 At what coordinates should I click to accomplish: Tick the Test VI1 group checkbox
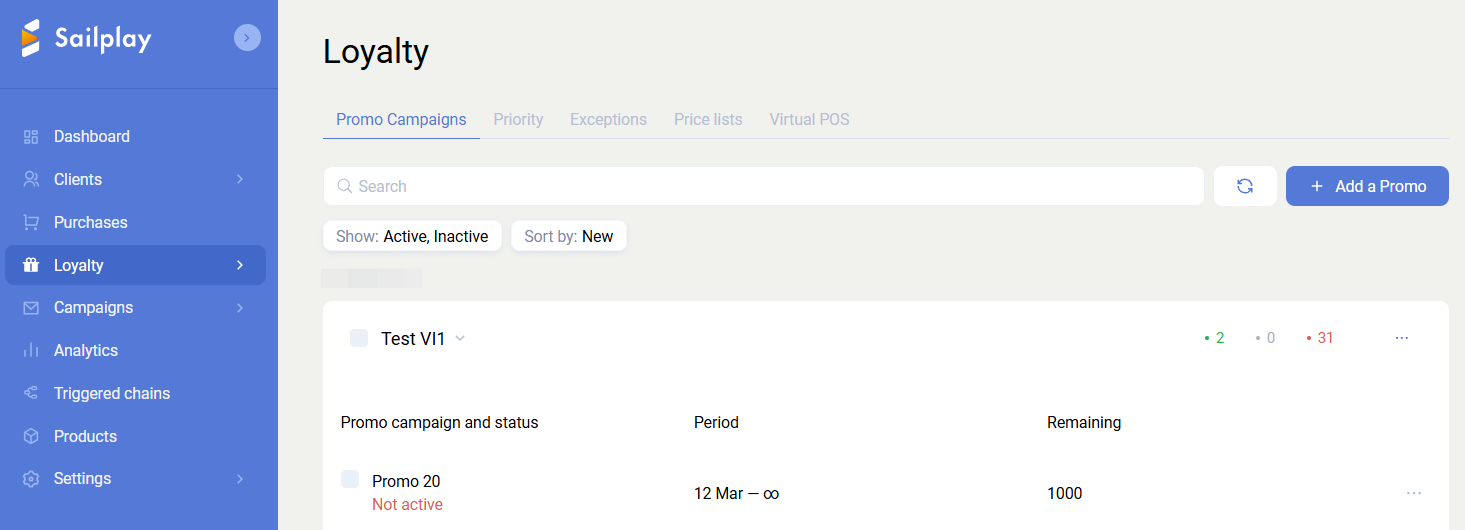coord(359,338)
